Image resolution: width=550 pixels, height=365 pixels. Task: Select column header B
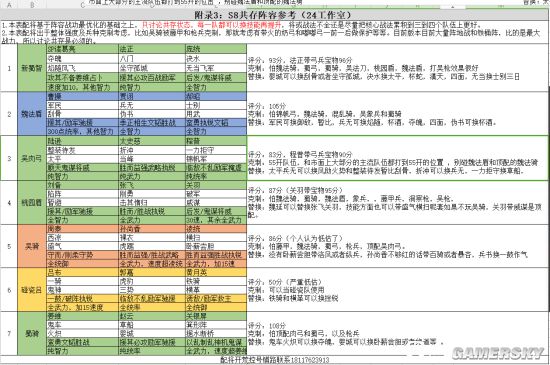pyautogui.click(x=32, y=5)
